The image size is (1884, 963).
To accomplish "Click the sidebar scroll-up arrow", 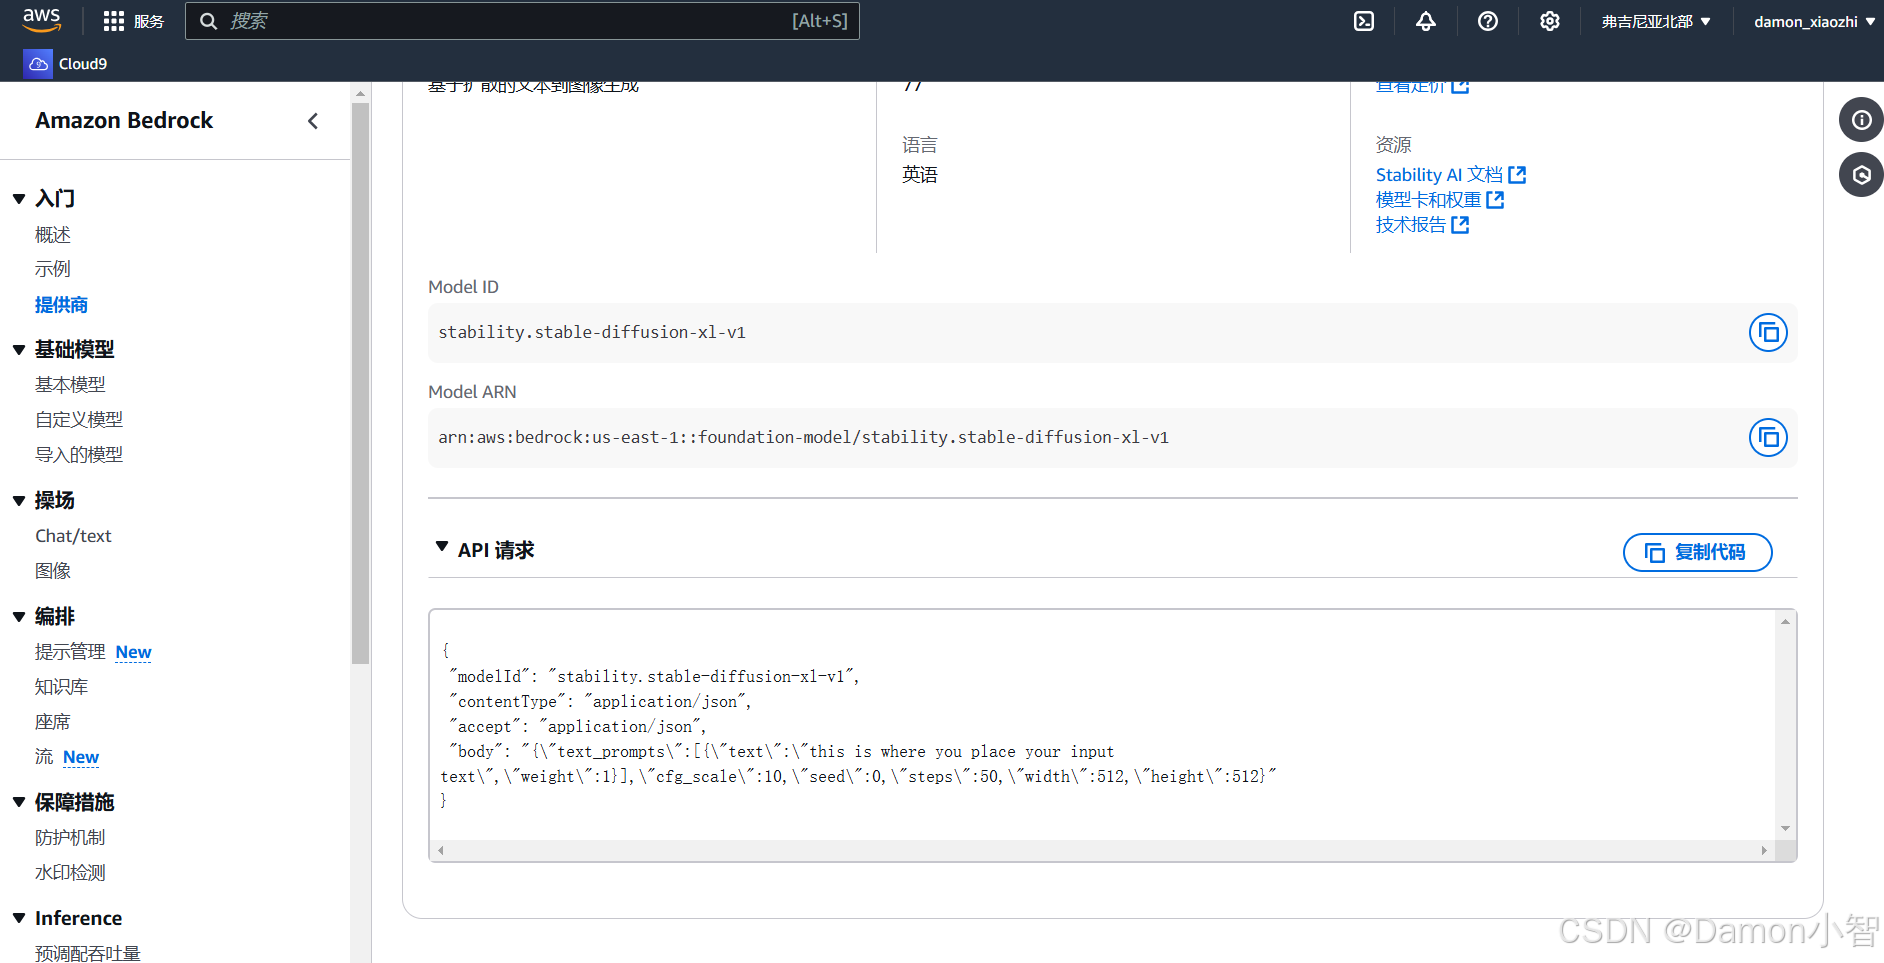I will click(361, 93).
